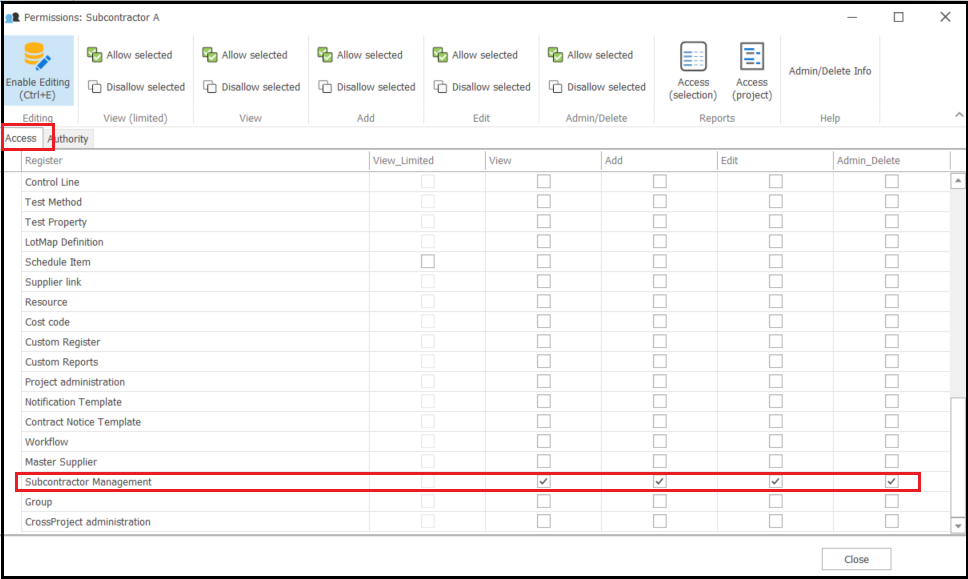Click Allow selected in View (limited) group
Screen dimensions: 968x579
pyautogui.click(x=130, y=55)
